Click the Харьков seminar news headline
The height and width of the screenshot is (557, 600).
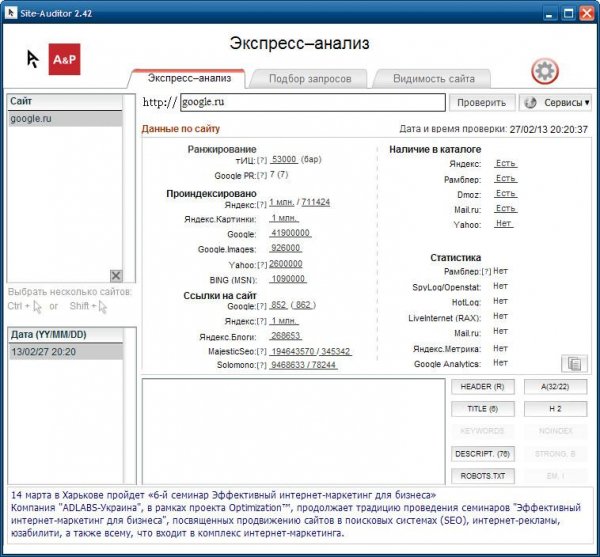223,495
